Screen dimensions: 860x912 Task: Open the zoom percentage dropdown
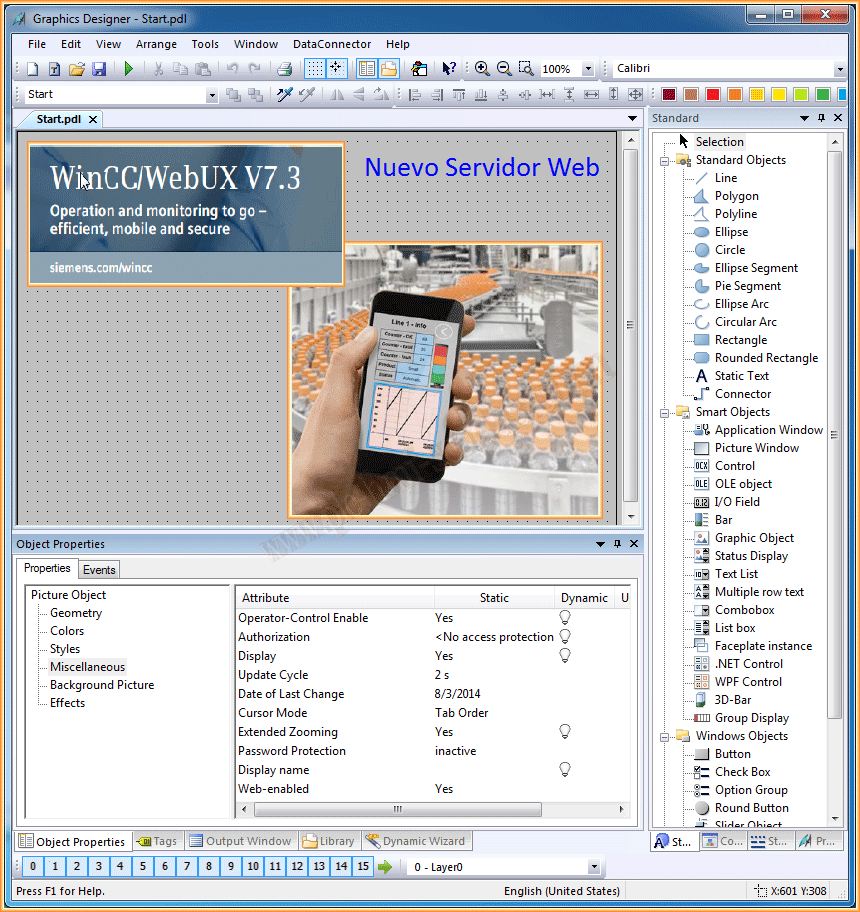click(587, 69)
